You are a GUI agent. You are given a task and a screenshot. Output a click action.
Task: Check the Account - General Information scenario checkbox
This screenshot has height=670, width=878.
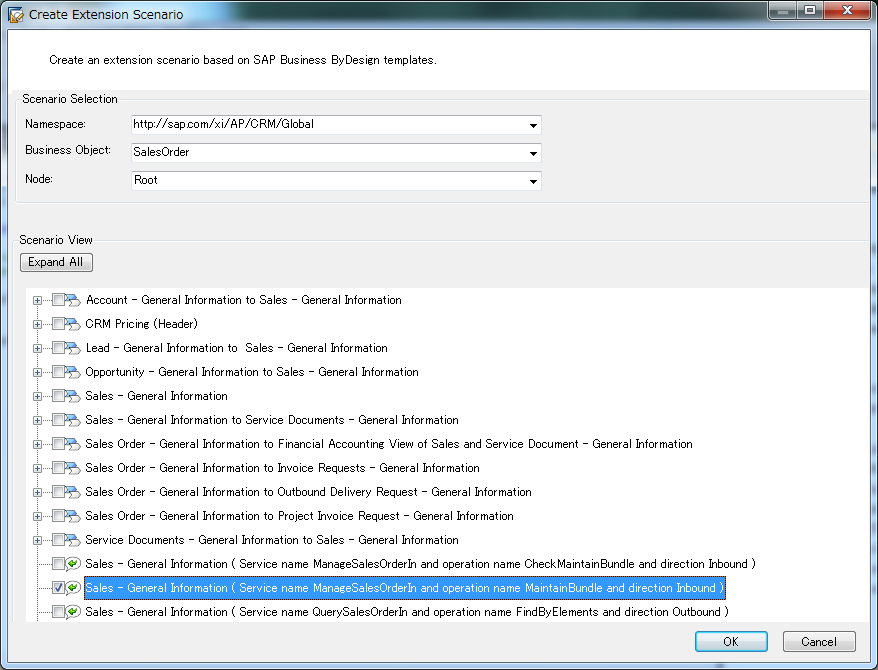click(x=58, y=300)
